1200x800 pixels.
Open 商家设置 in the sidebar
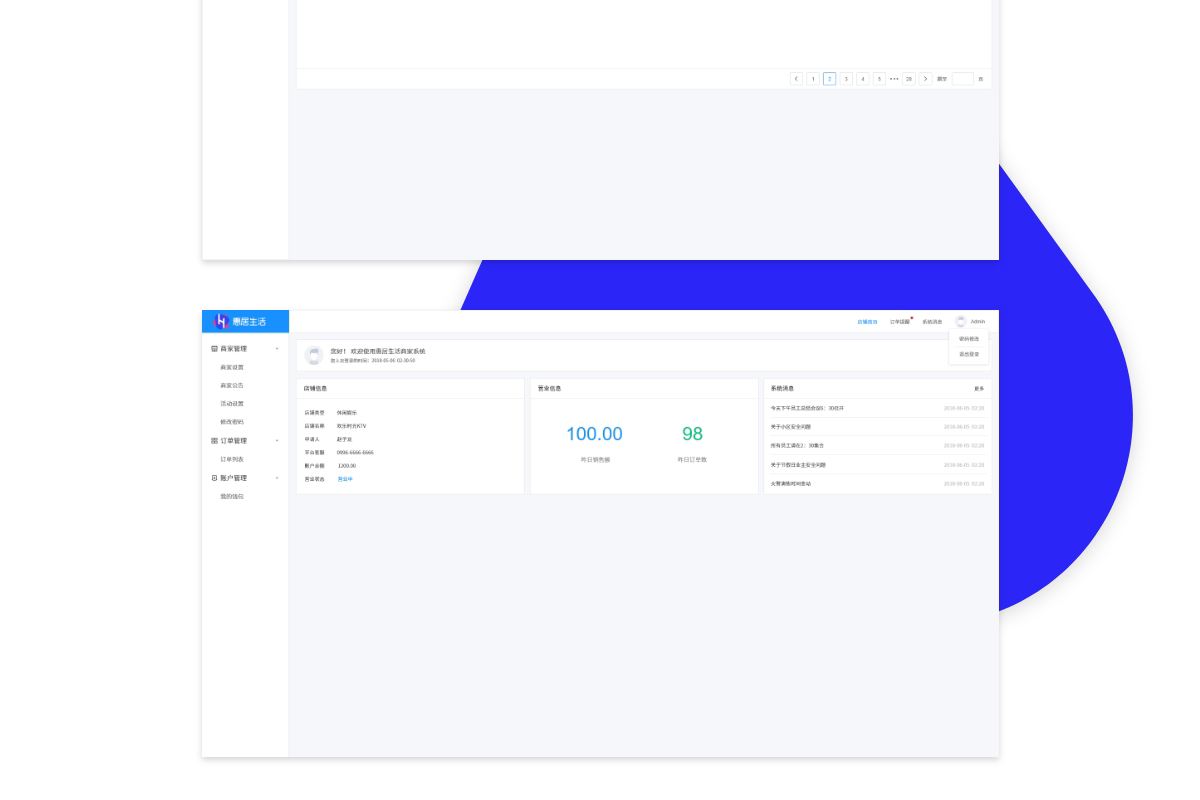click(232, 367)
